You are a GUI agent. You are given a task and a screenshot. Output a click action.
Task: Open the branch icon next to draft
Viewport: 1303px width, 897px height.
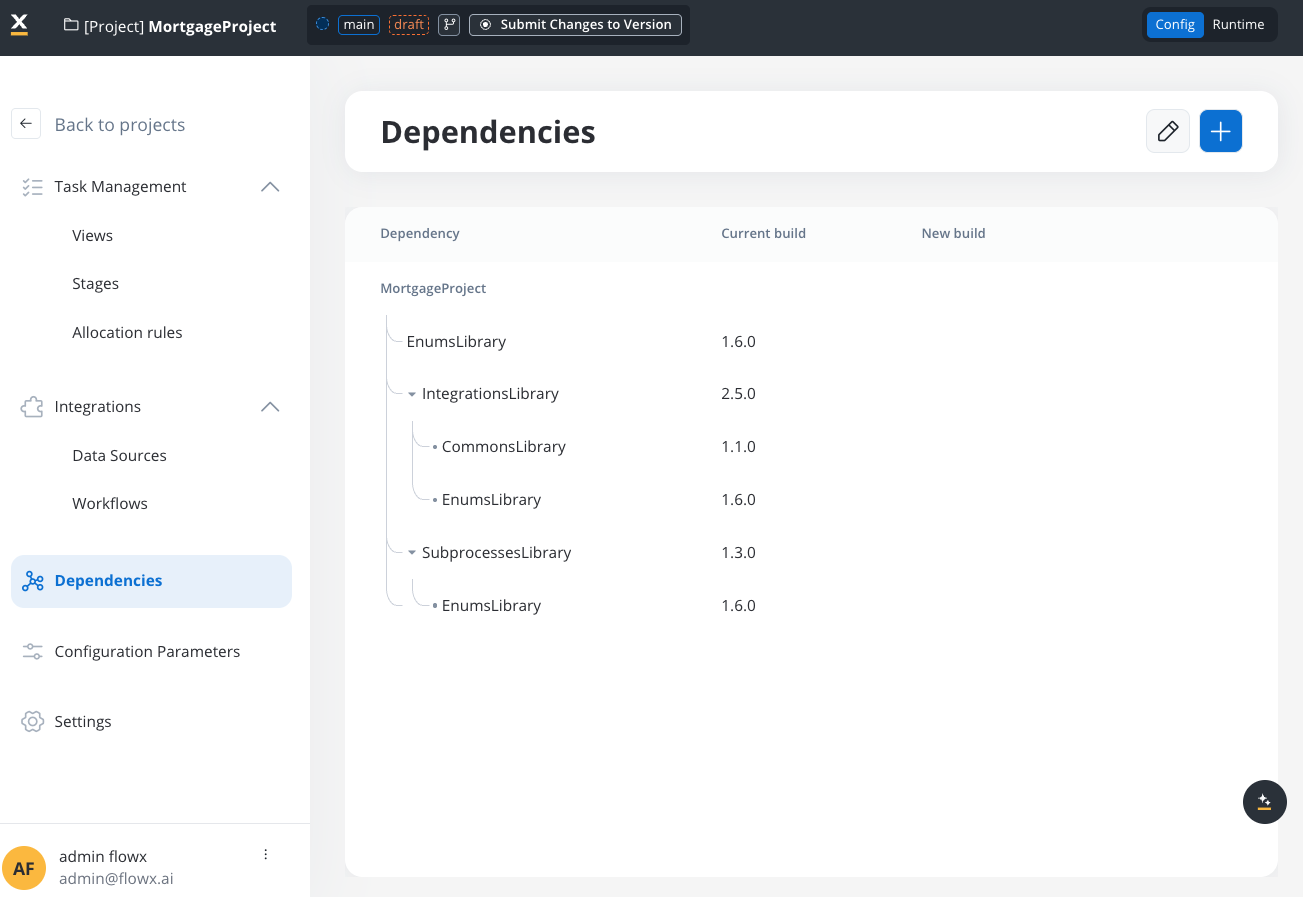click(449, 25)
